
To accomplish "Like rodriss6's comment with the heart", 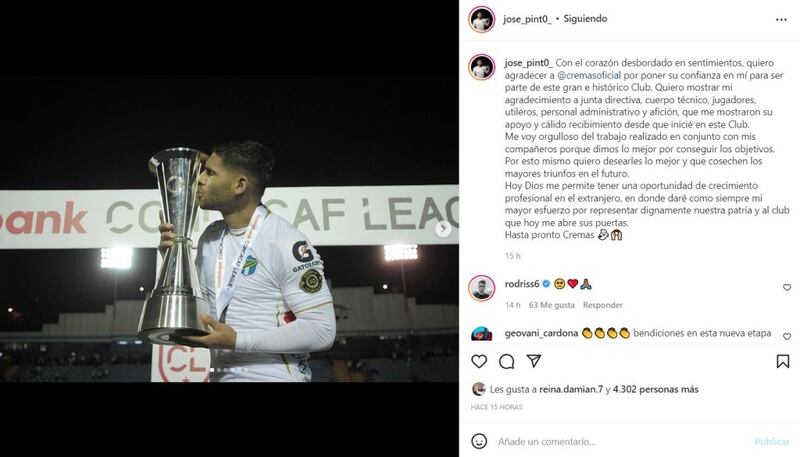I will pyautogui.click(x=787, y=288).
